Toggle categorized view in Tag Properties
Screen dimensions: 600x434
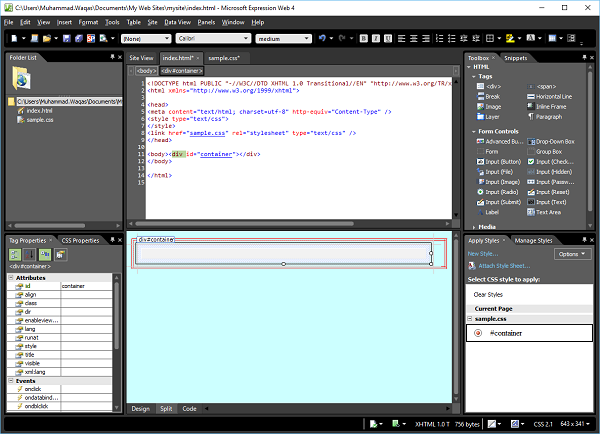tap(15, 256)
